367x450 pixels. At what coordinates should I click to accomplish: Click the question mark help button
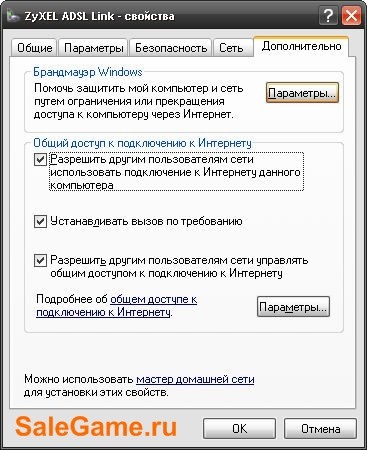[x=328, y=16]
